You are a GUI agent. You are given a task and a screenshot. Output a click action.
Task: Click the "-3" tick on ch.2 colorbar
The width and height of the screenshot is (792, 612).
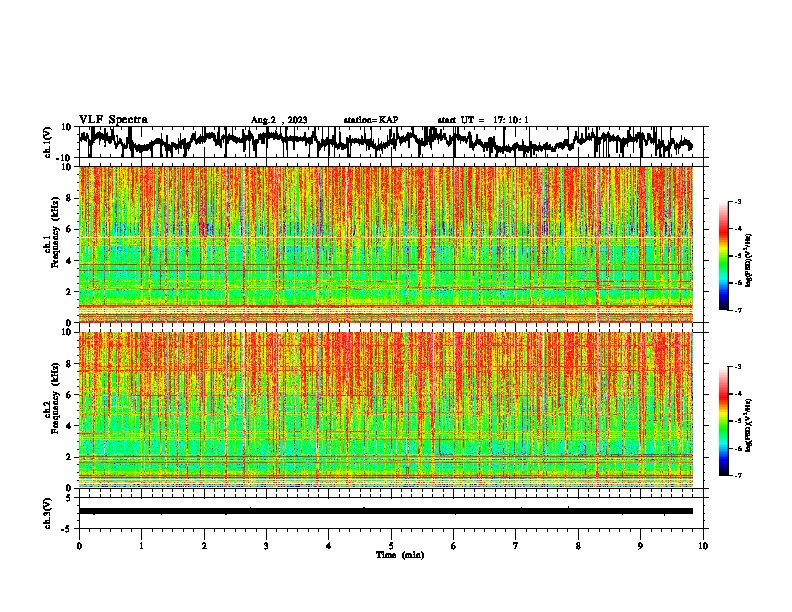737,367
